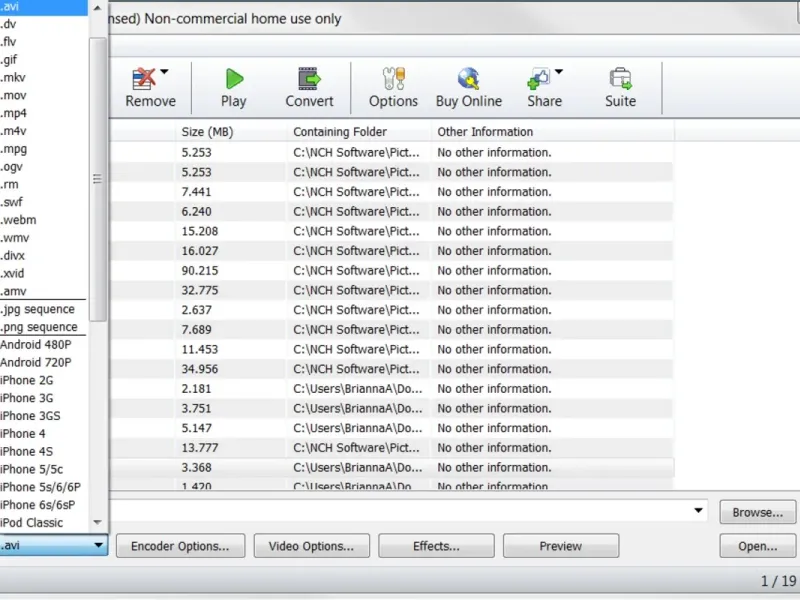800x600 pixels.
Task: Click the format list scroll-down arrow
Action: click(x=97, y=522)
